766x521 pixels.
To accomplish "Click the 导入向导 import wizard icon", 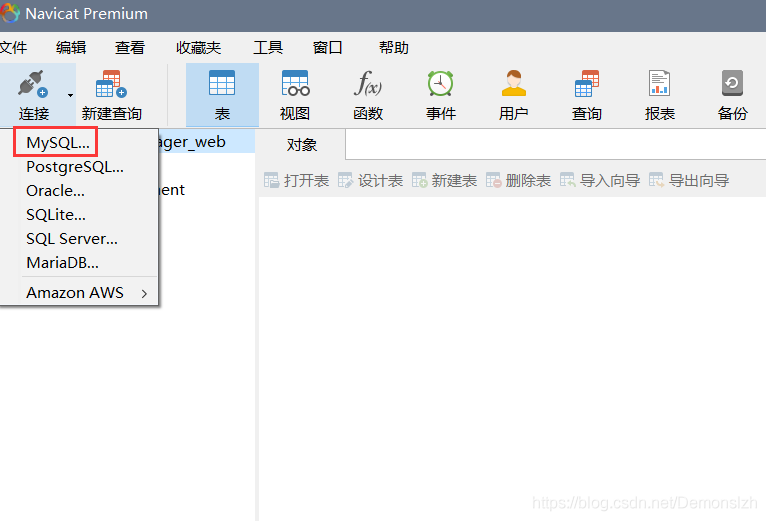I will pyautogui.click(x=567, y=180).
